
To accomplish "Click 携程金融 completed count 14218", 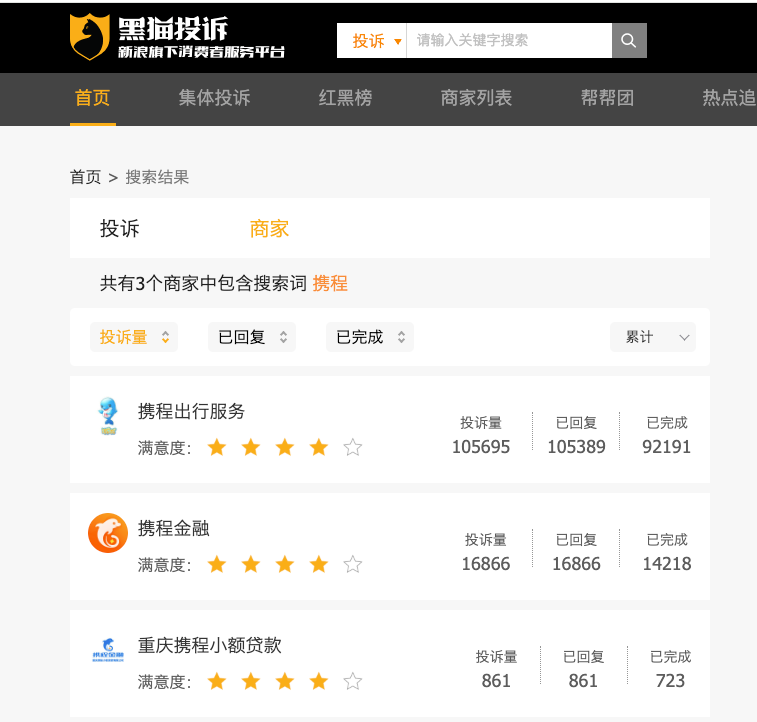I will (667, 564).
